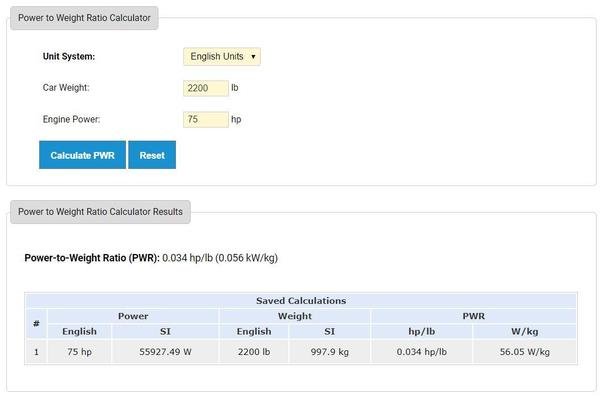This screenshot has height=398, width=600.
Task: Click the Power column header
Action: click(x=133, y=316)
